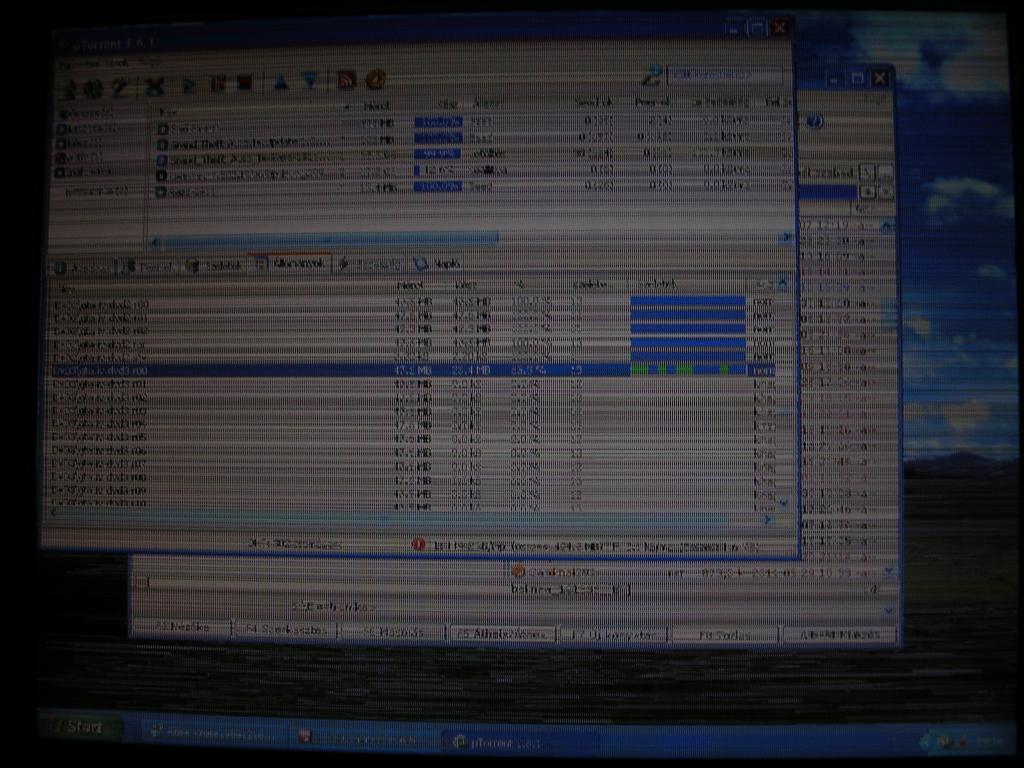Click the 12.6% progress bar in the torrent list
Viewport: 1024px width, 768px height.
click(x=438, y=170)
